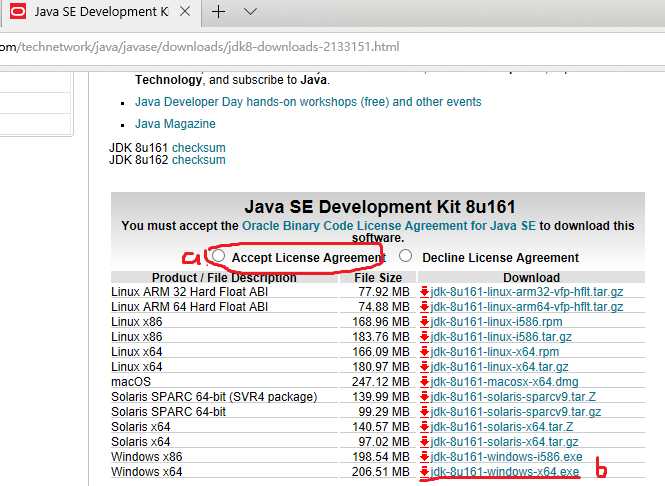Viewport: 665px width, 486px height.
Task: Click Linux ARM 32 Hard Float ABI text
Action: tap(190, 292)
